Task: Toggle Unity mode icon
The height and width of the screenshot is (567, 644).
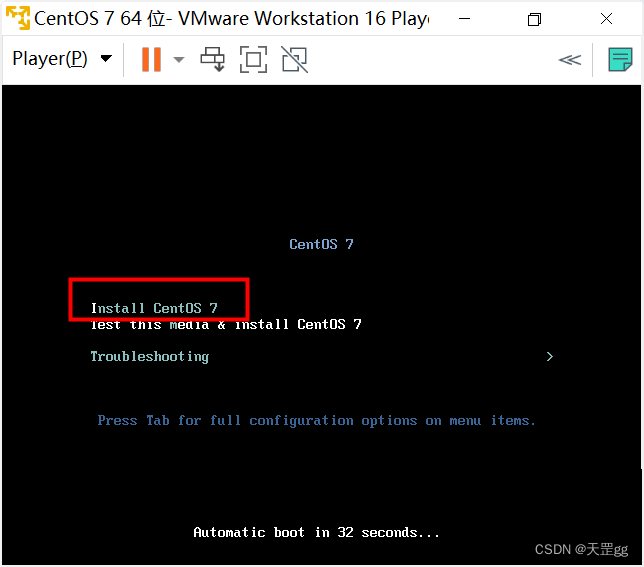Action: [x=294, y=60]
